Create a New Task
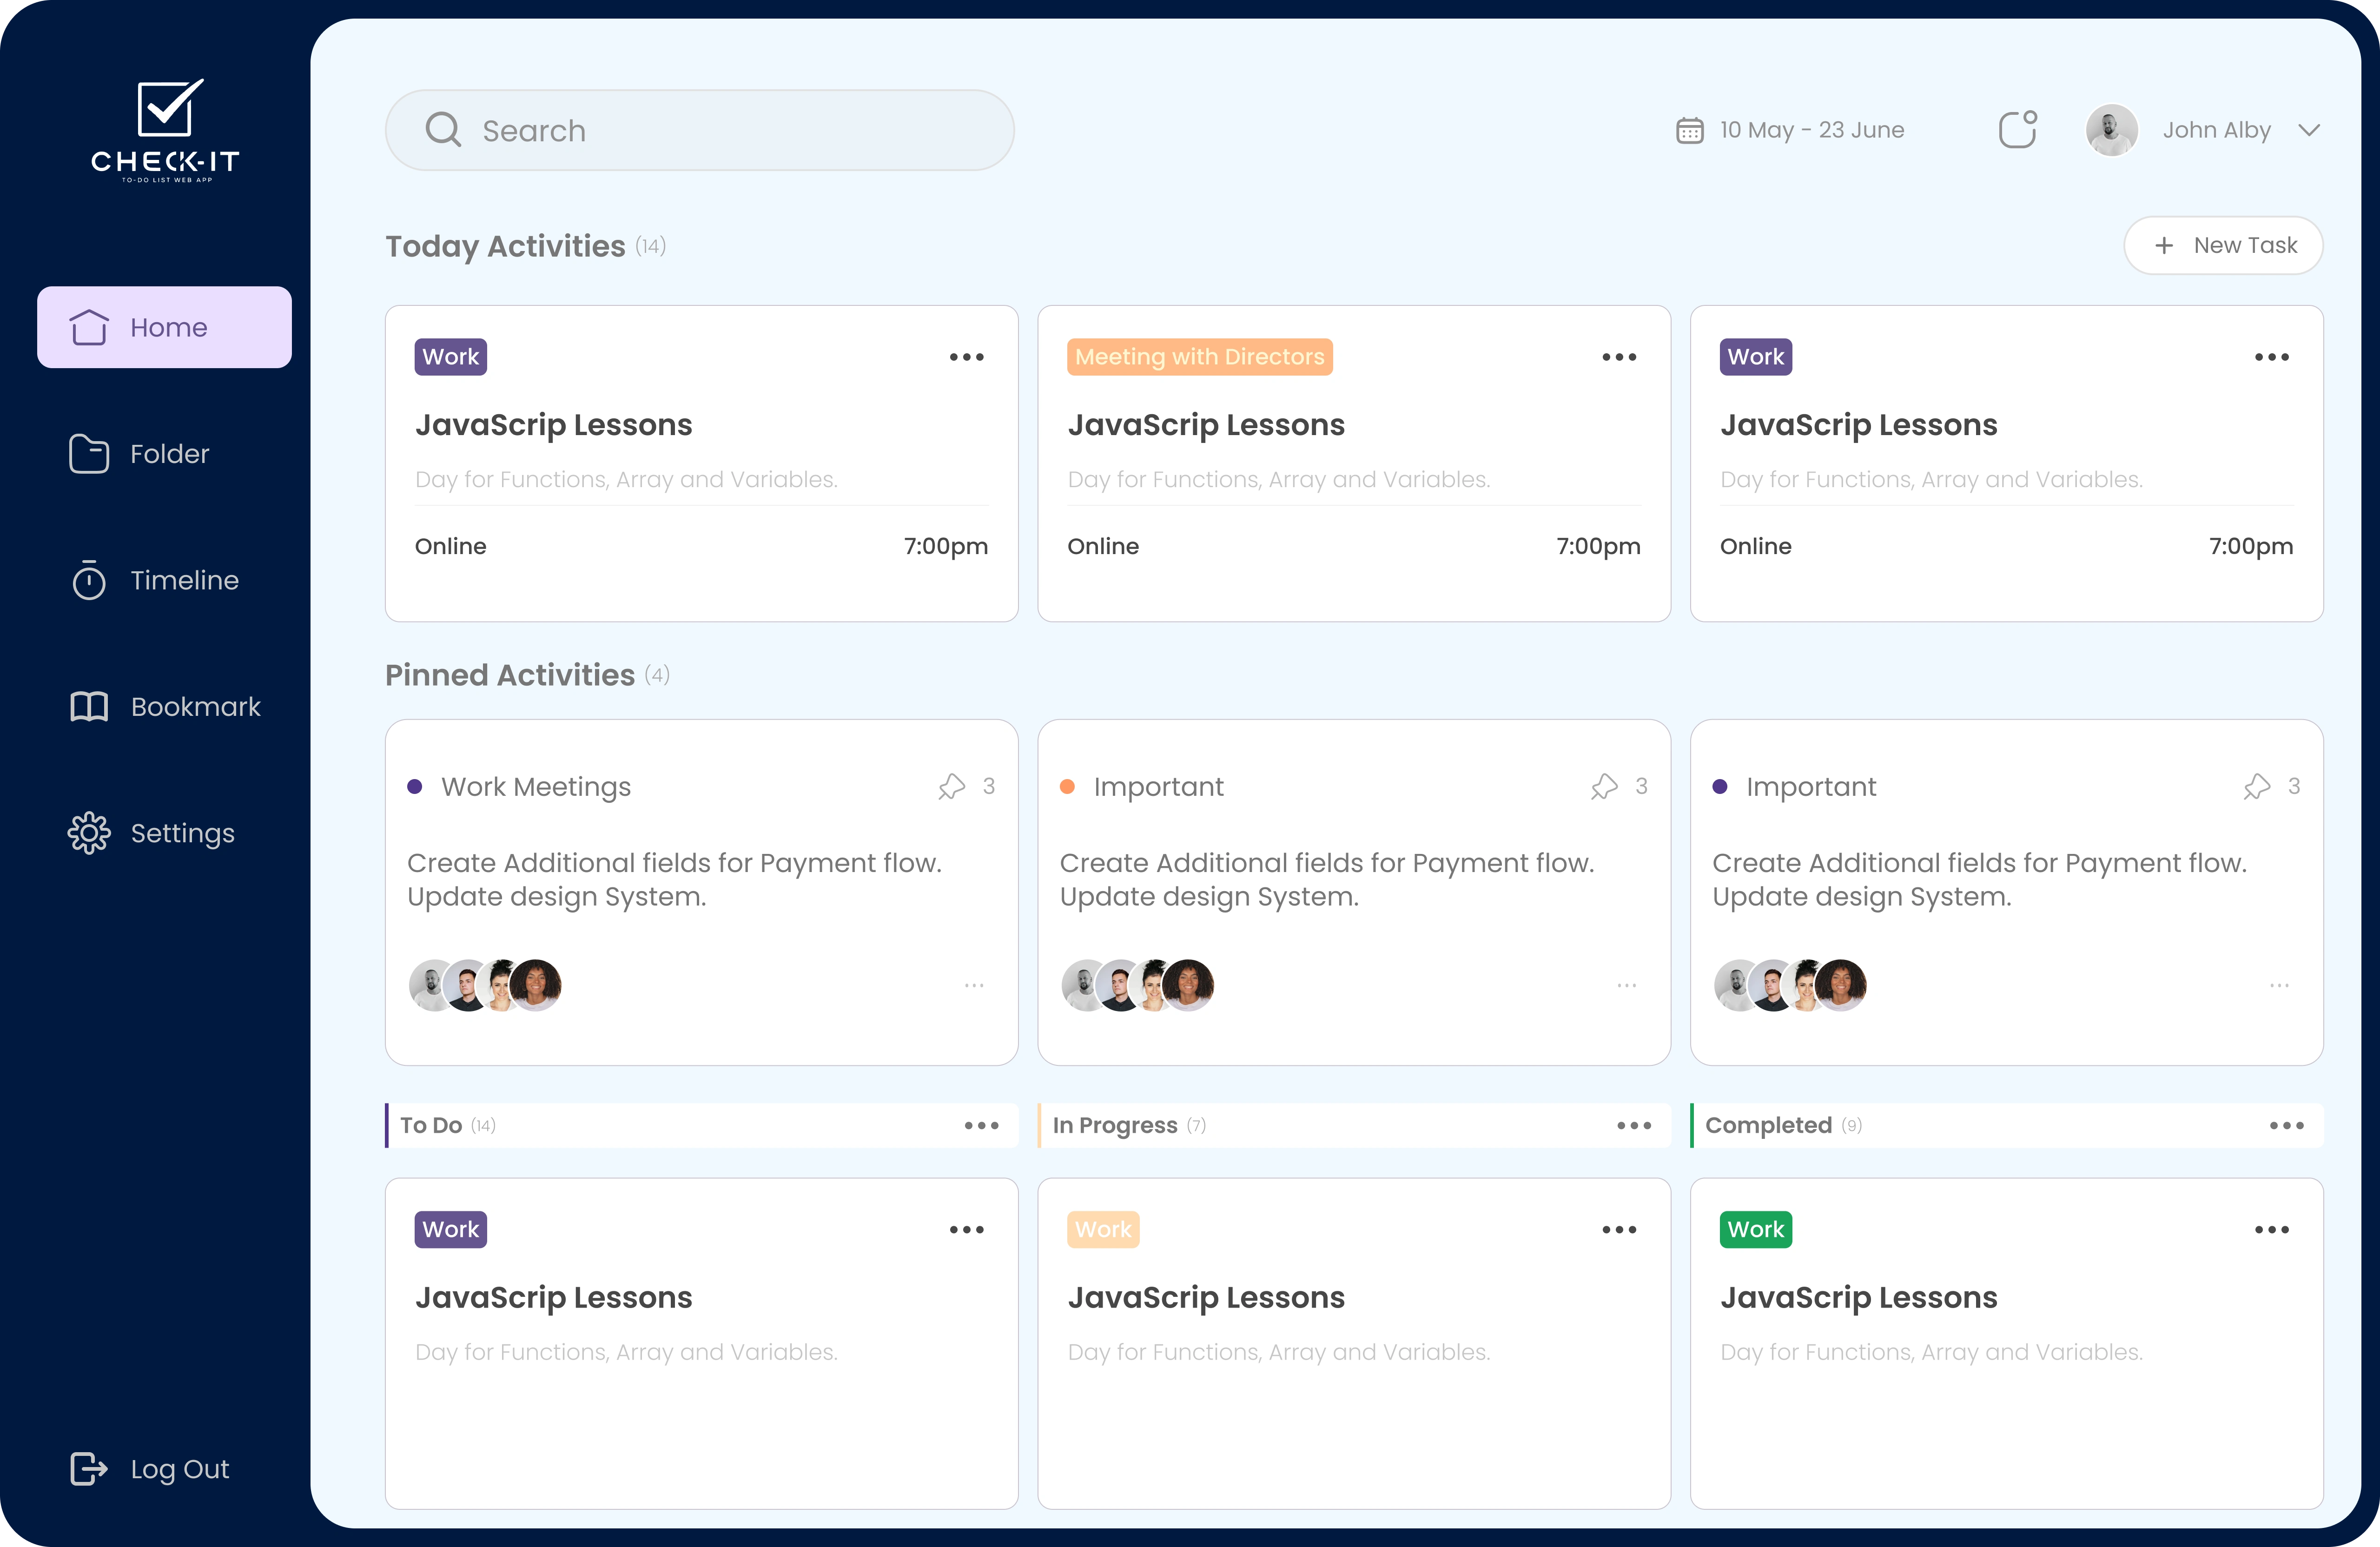 [x=2223, y=246]
